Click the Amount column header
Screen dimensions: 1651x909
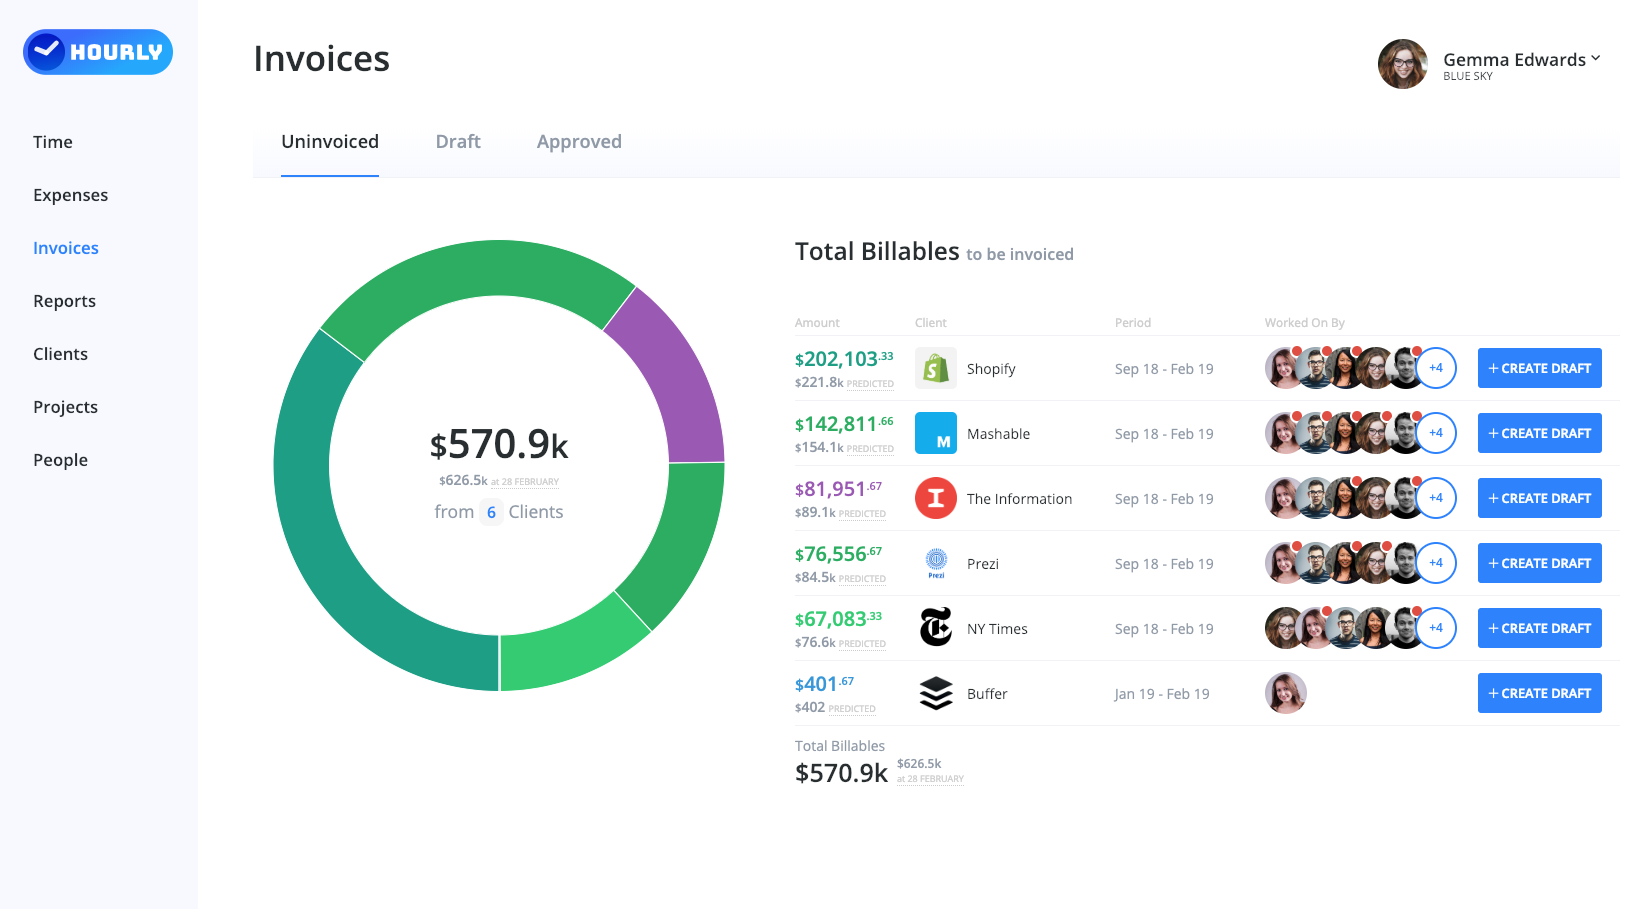(817, 323)
